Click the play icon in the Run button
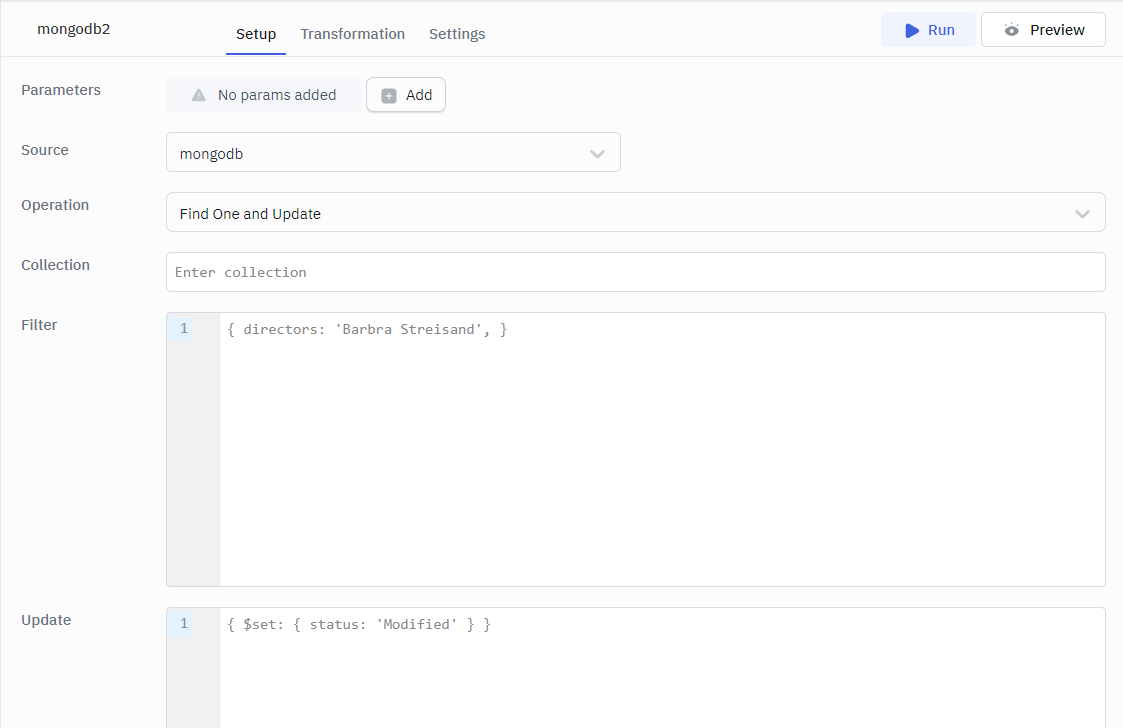The image size is (1123, 728). click(911, 30)
